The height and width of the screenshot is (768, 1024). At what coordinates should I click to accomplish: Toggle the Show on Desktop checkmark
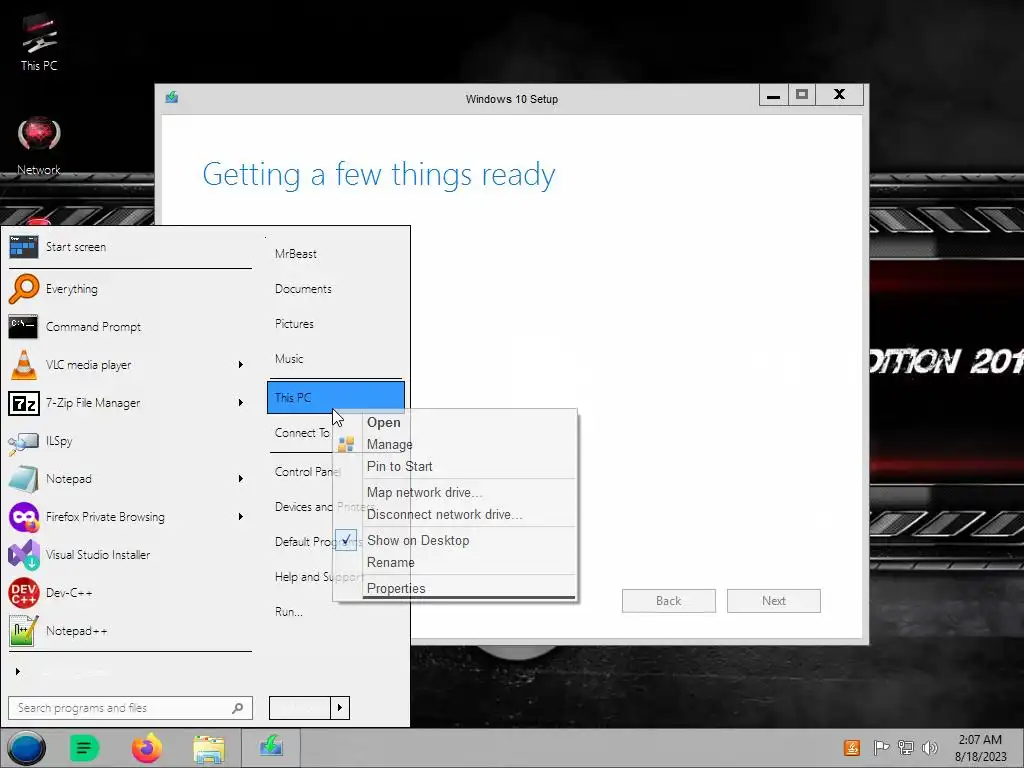(346, 540)
